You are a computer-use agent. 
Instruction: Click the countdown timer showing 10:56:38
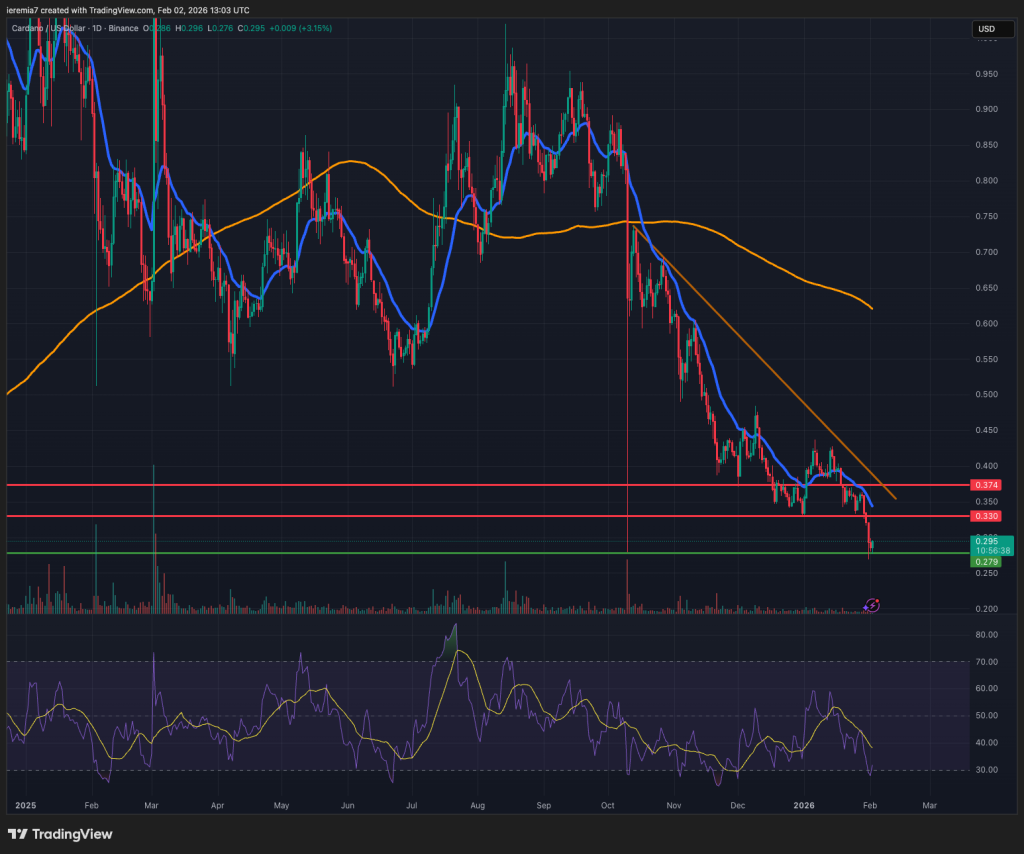(x=994, y=550)
